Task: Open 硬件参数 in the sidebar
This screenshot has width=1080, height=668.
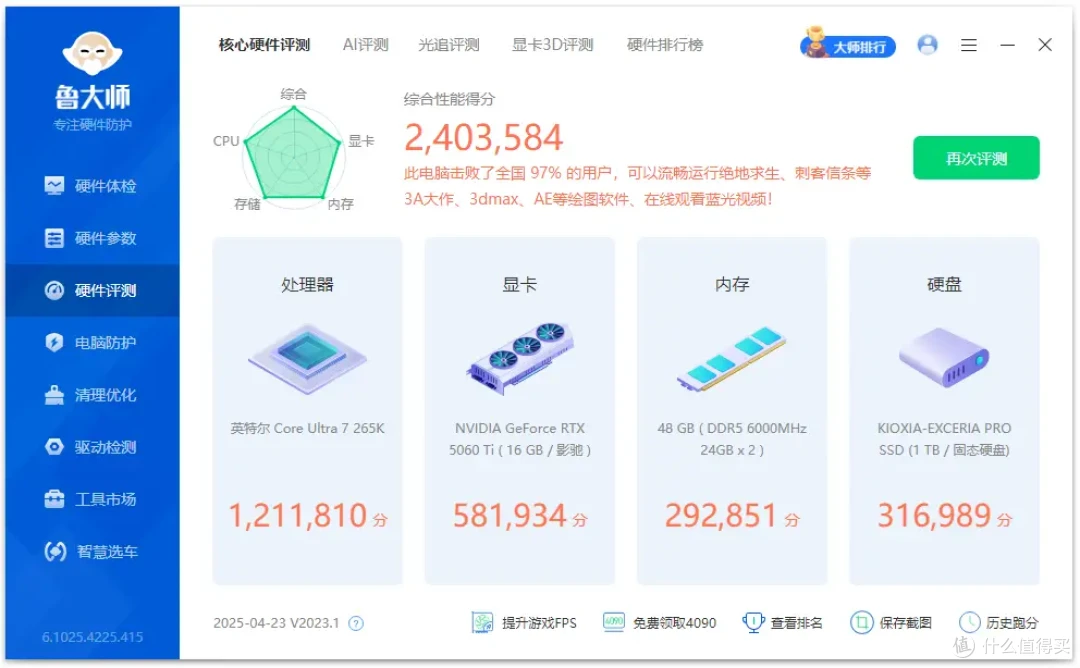Action: coord(92,238)
